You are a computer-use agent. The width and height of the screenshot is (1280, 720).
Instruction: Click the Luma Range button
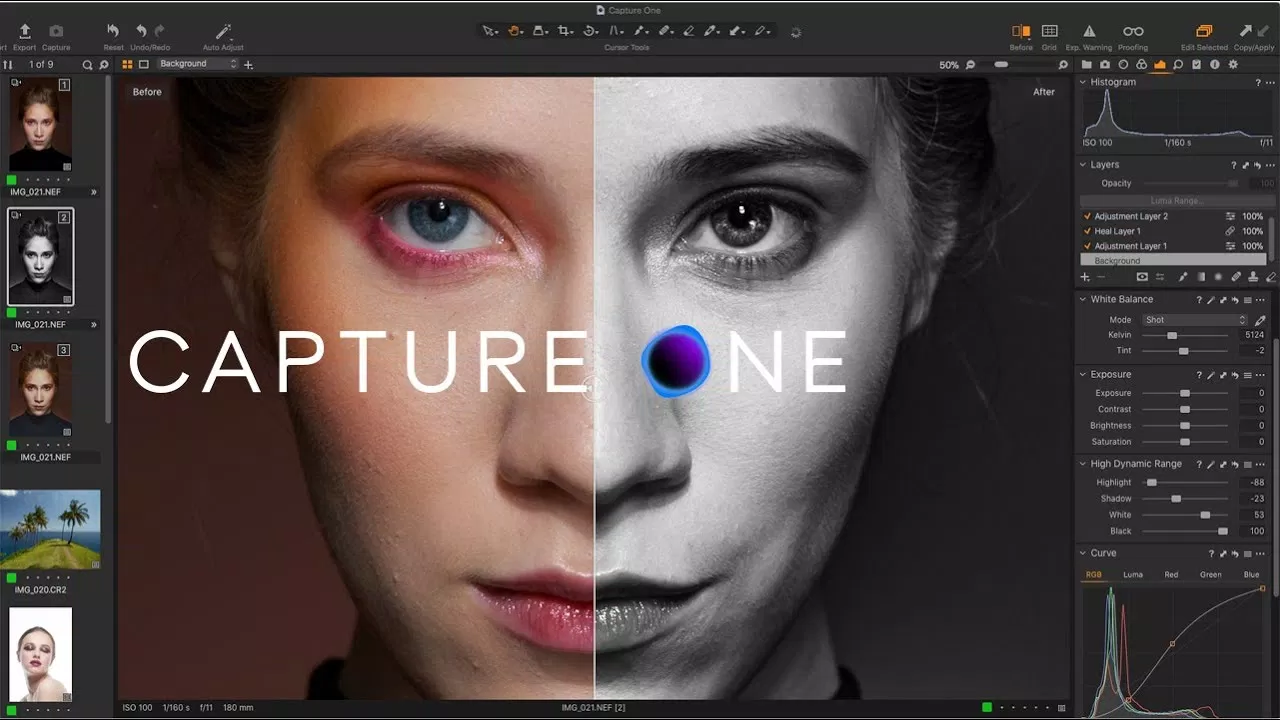pos(1175,199)
